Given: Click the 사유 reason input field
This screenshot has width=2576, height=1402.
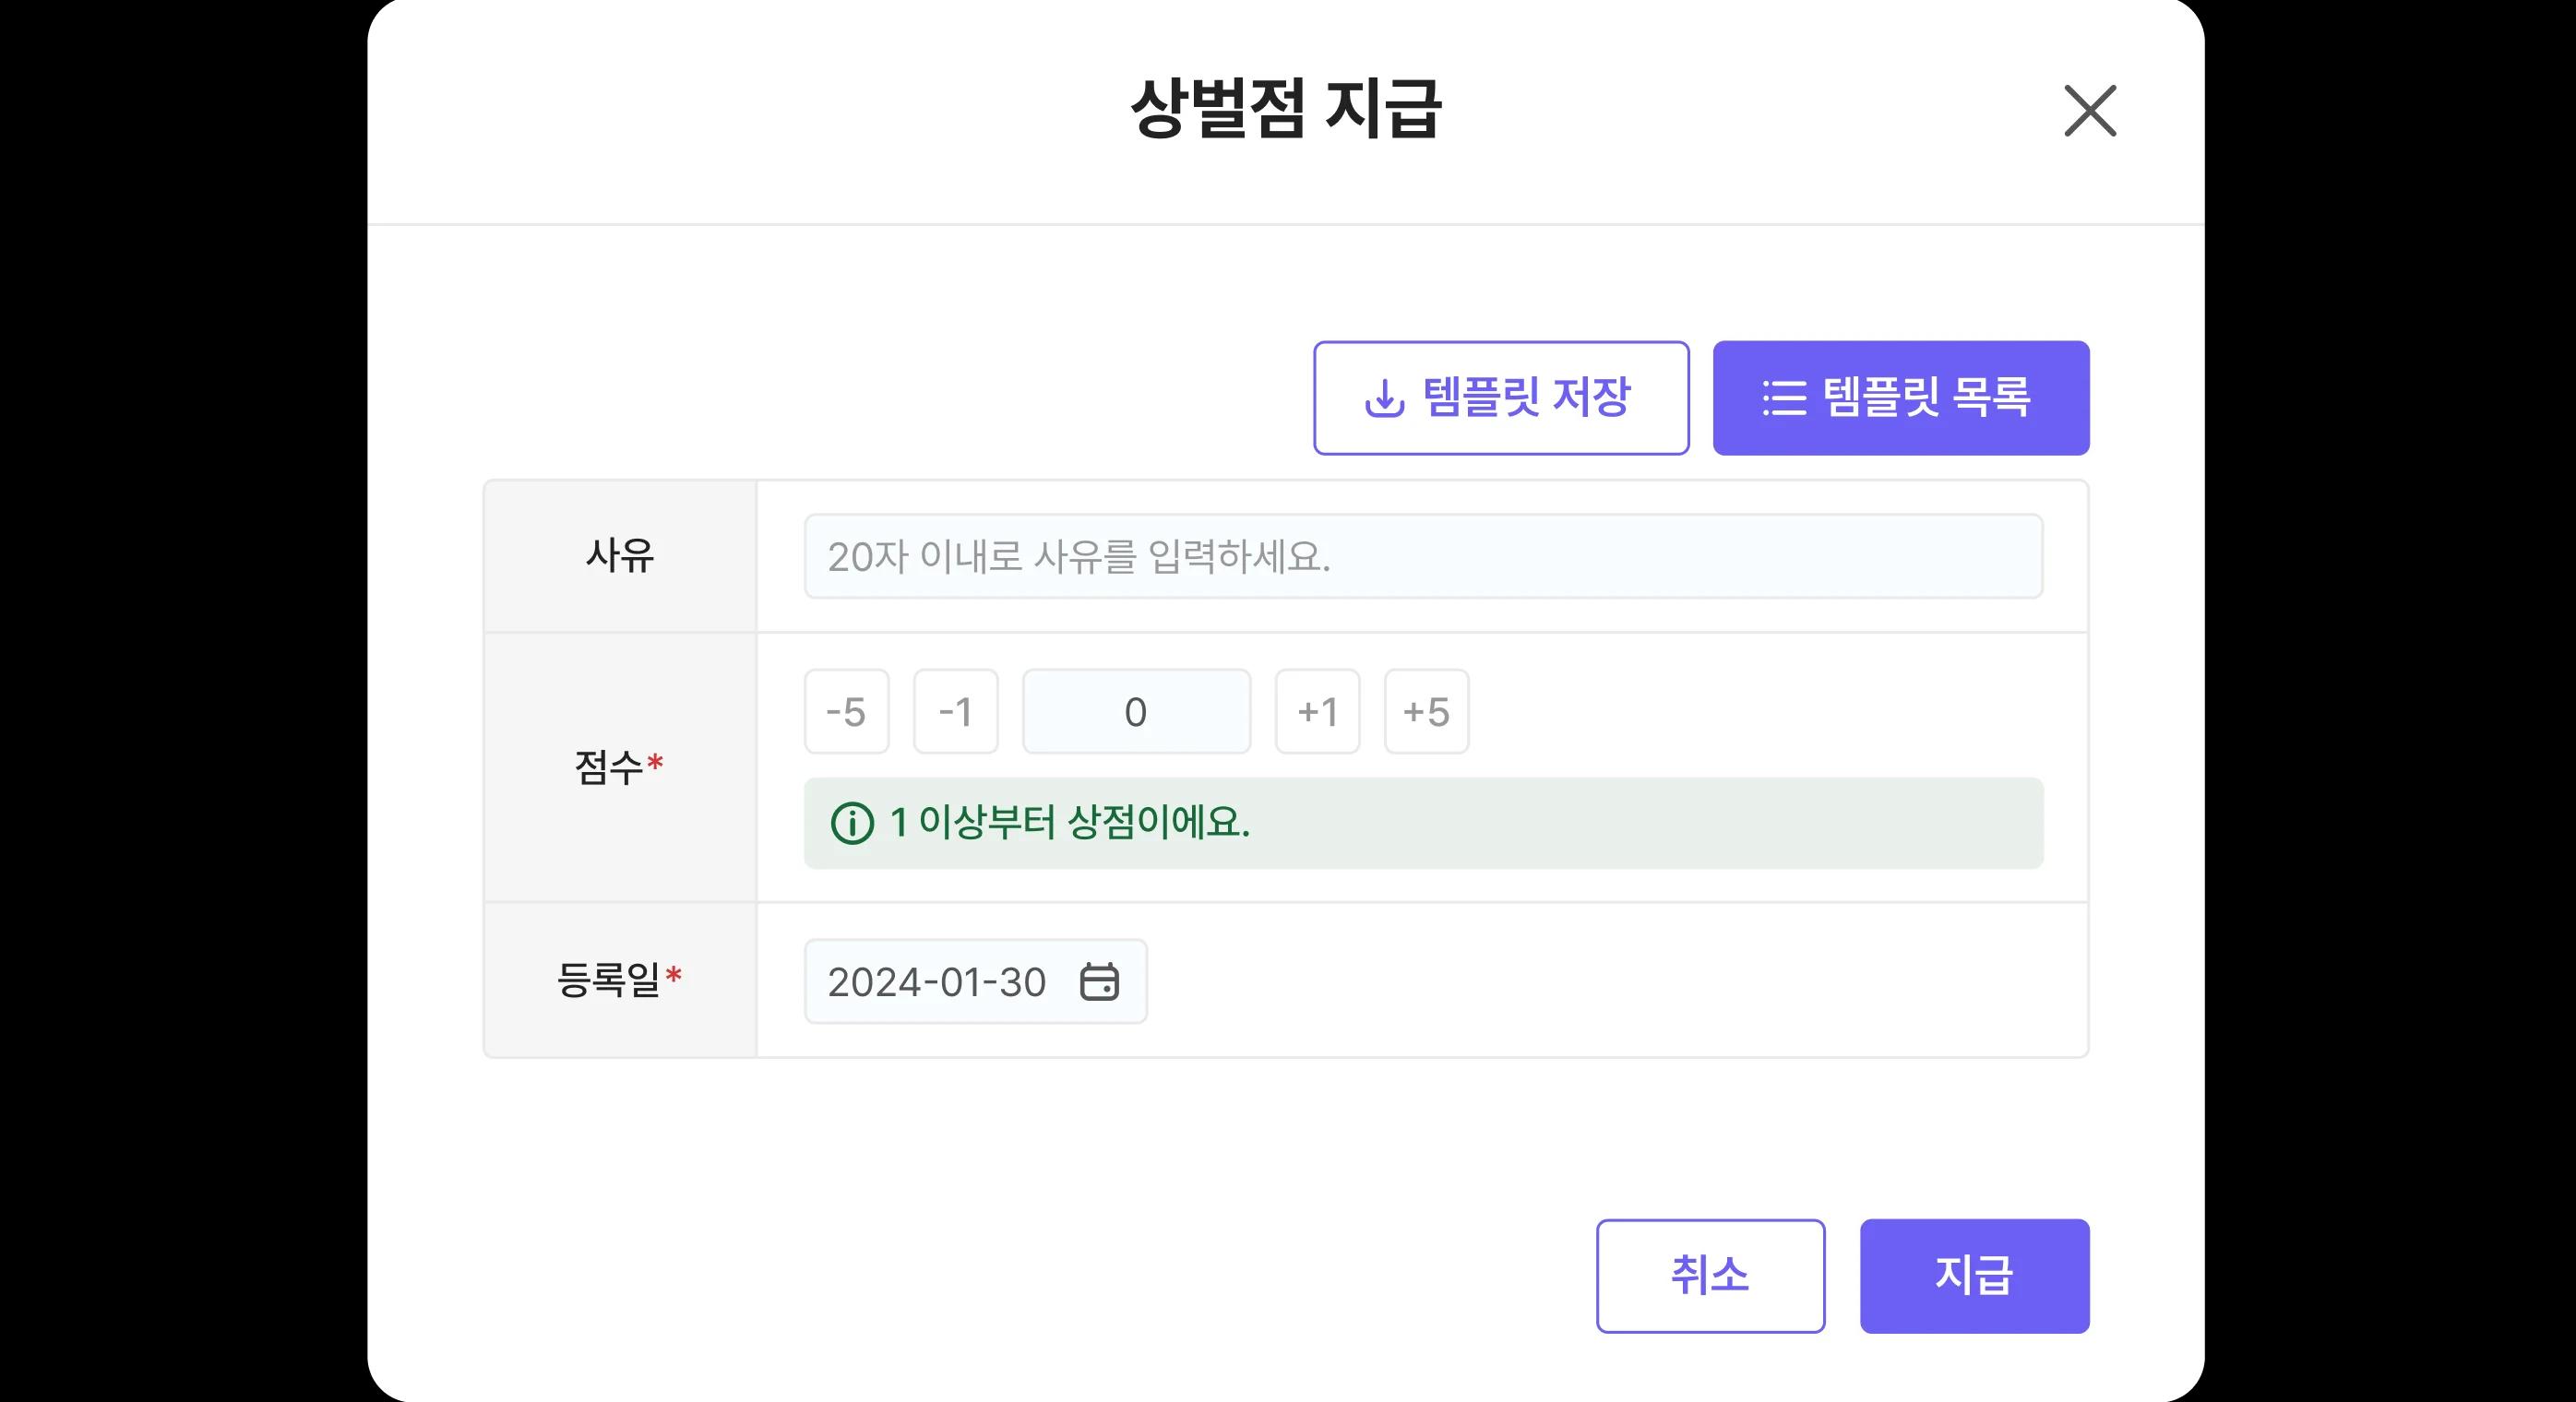Looking at the screenshot, I should coord(1421,556).
